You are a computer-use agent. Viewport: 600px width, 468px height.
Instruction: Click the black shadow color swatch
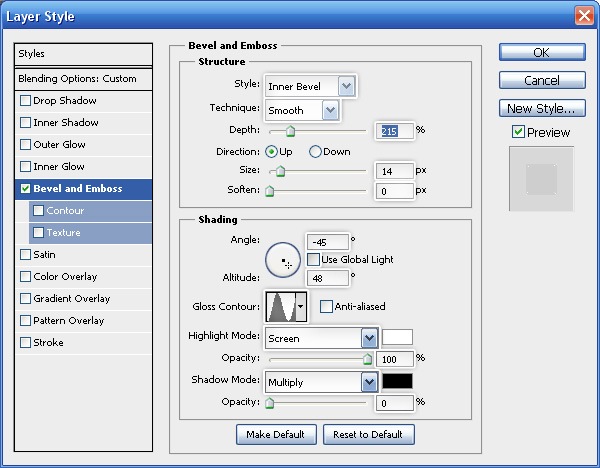397,381
